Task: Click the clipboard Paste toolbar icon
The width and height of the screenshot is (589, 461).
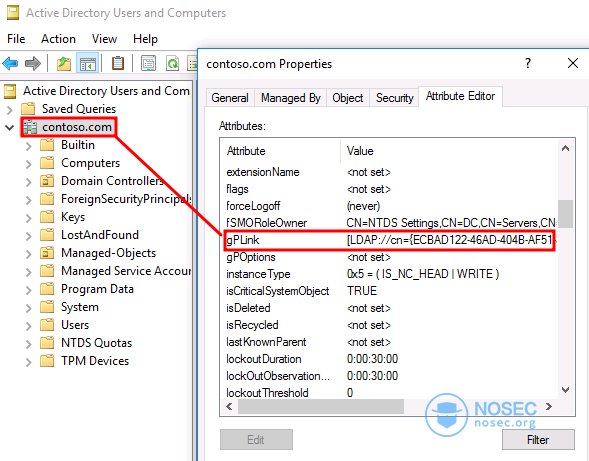Action: click(118, 63)
